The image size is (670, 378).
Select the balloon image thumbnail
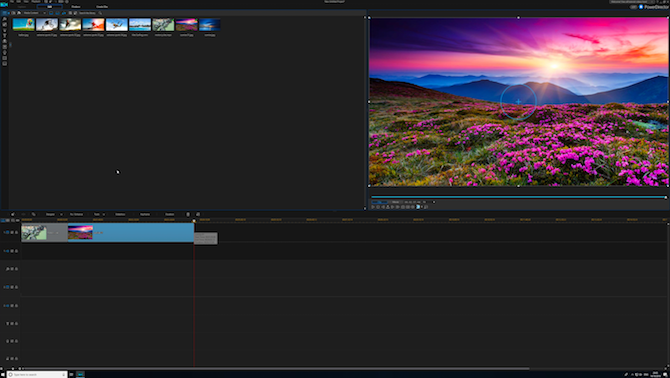click(x=24, y=24)
